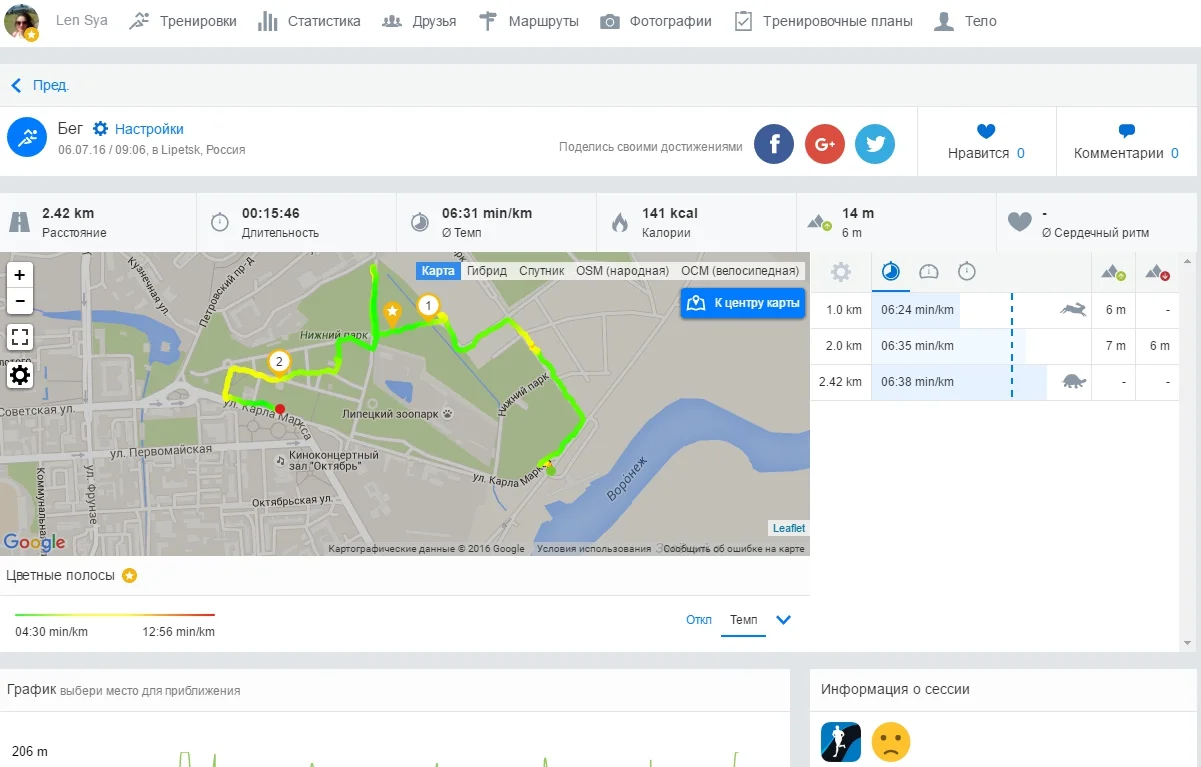Open Условия использования link
The image size is (1201, 767).
coord(594,549)
